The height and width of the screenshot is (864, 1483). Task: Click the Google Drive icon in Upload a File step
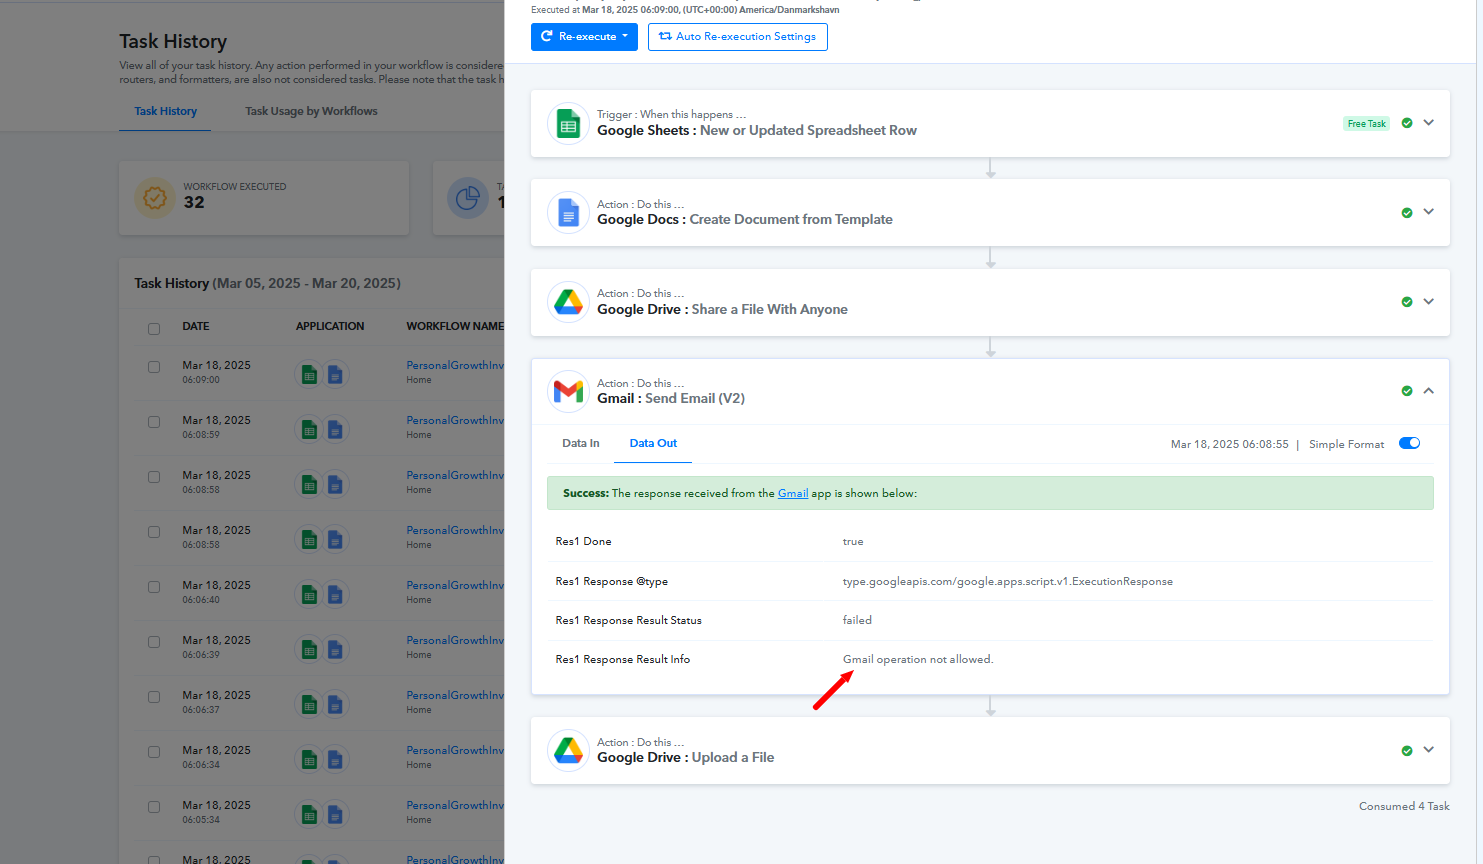[568, 750]
